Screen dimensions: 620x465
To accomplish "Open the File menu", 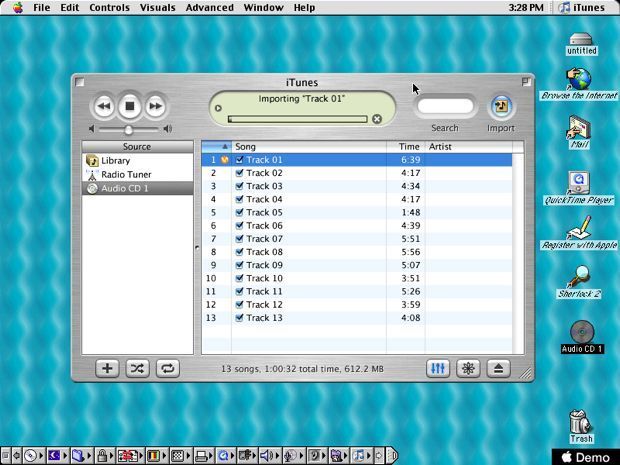I will click(42, 8).
